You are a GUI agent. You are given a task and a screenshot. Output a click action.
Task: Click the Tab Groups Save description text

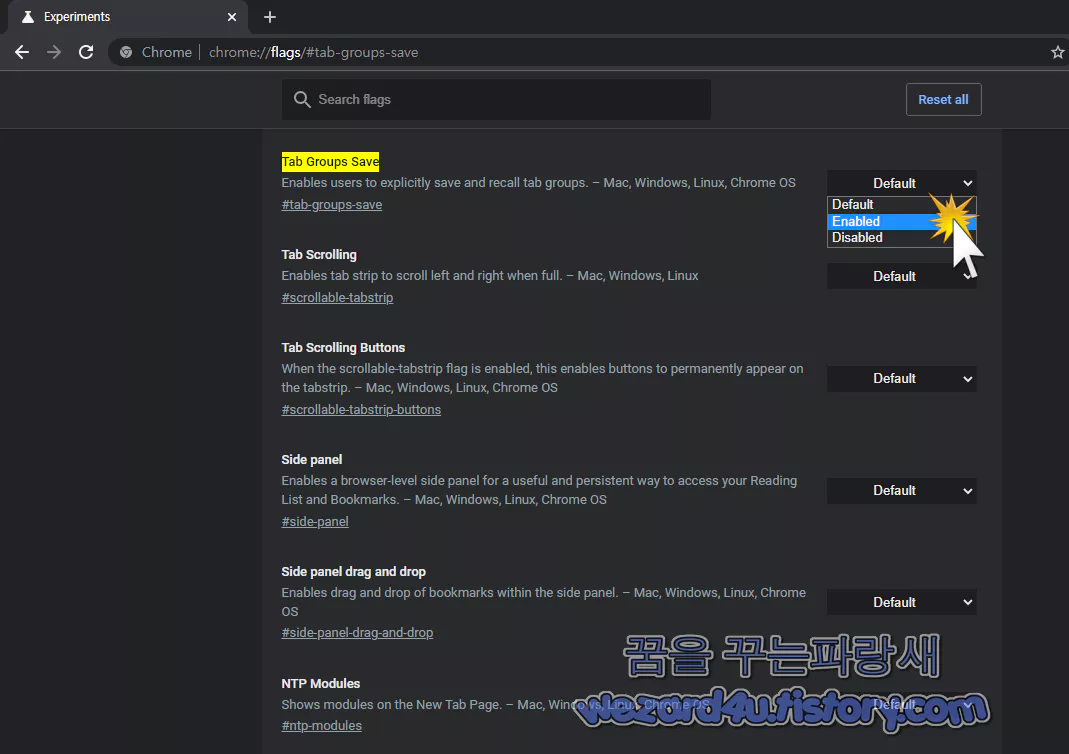coord(539,183)
